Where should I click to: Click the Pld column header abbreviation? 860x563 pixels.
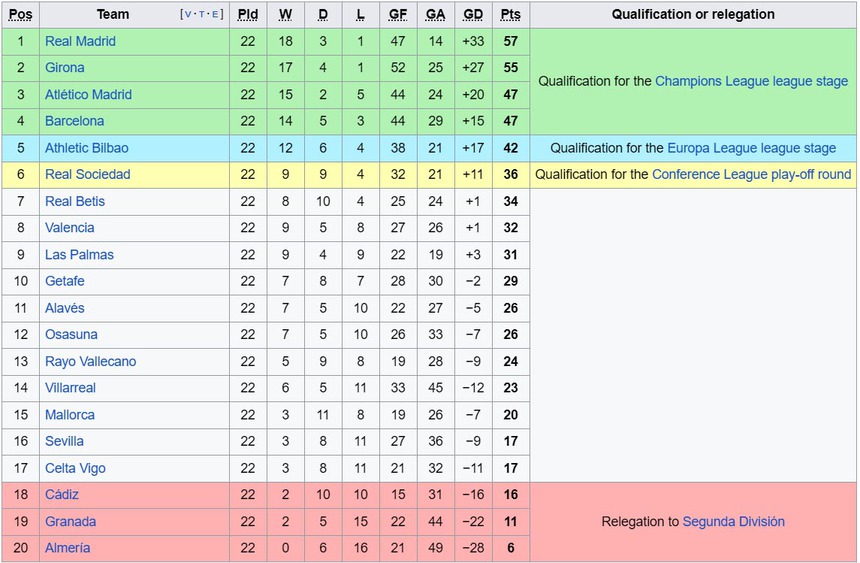click(x=248, y=14)
